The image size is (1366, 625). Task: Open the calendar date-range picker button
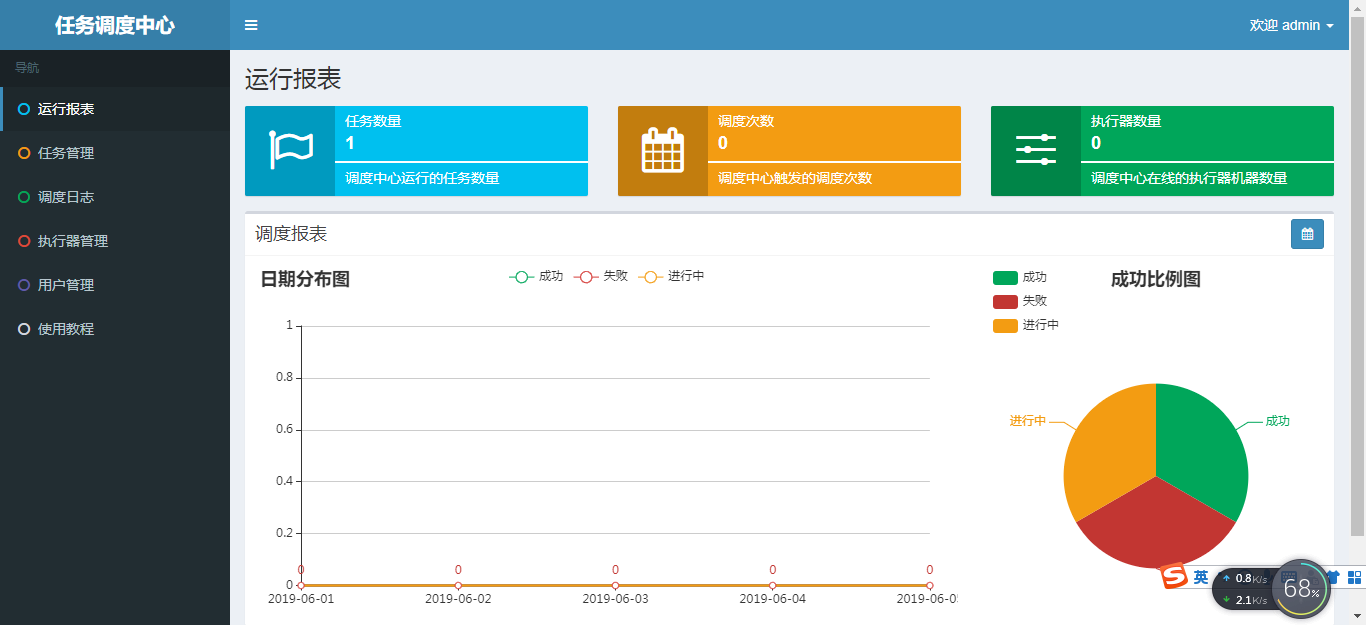pyautogui.click(x=1307, y=234)
